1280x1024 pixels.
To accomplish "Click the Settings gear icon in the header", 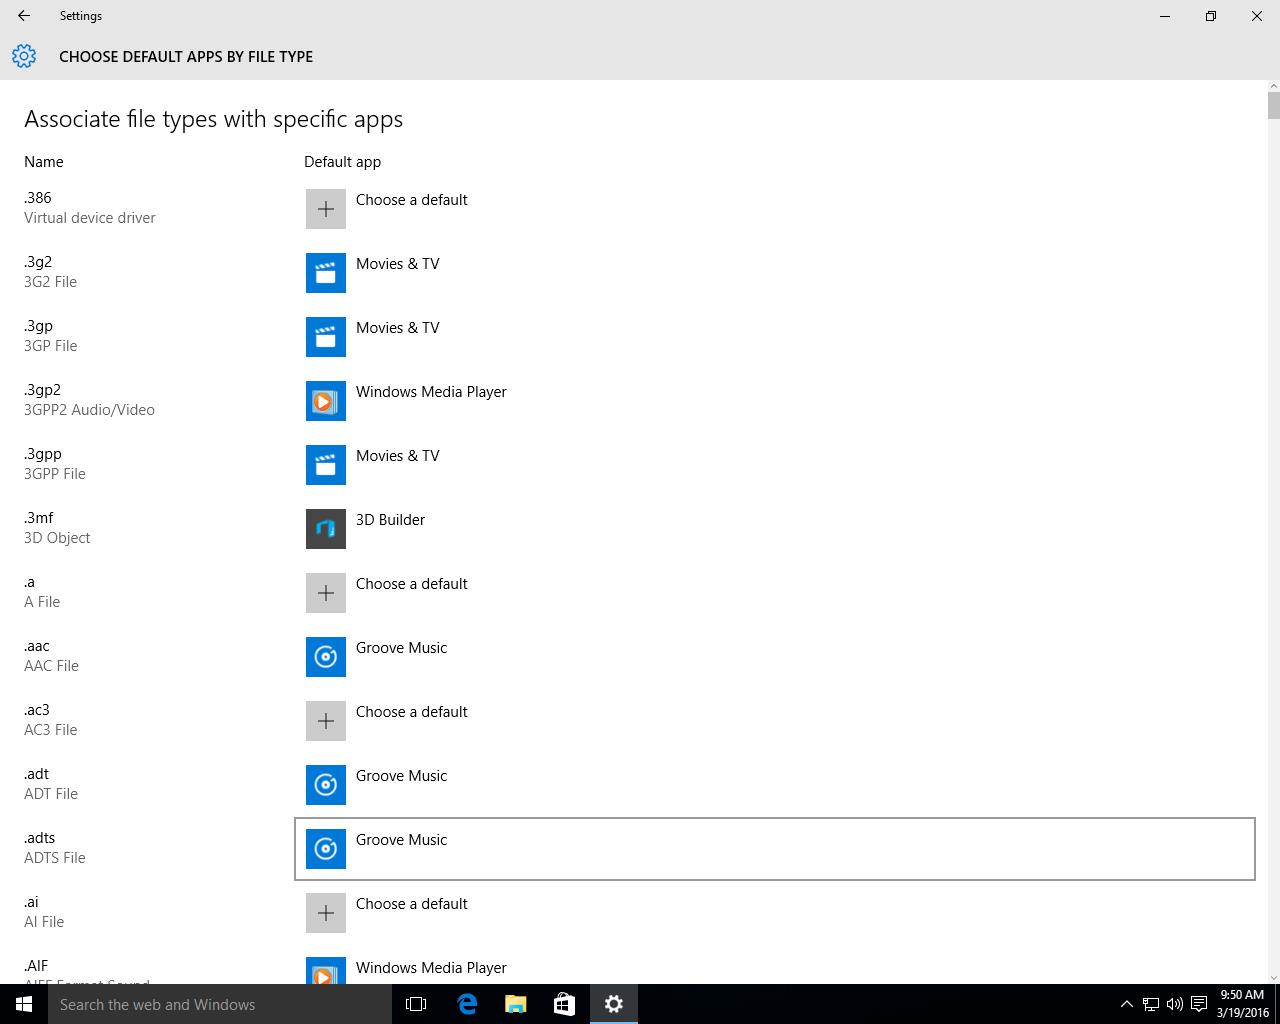I will coord(24,56).
